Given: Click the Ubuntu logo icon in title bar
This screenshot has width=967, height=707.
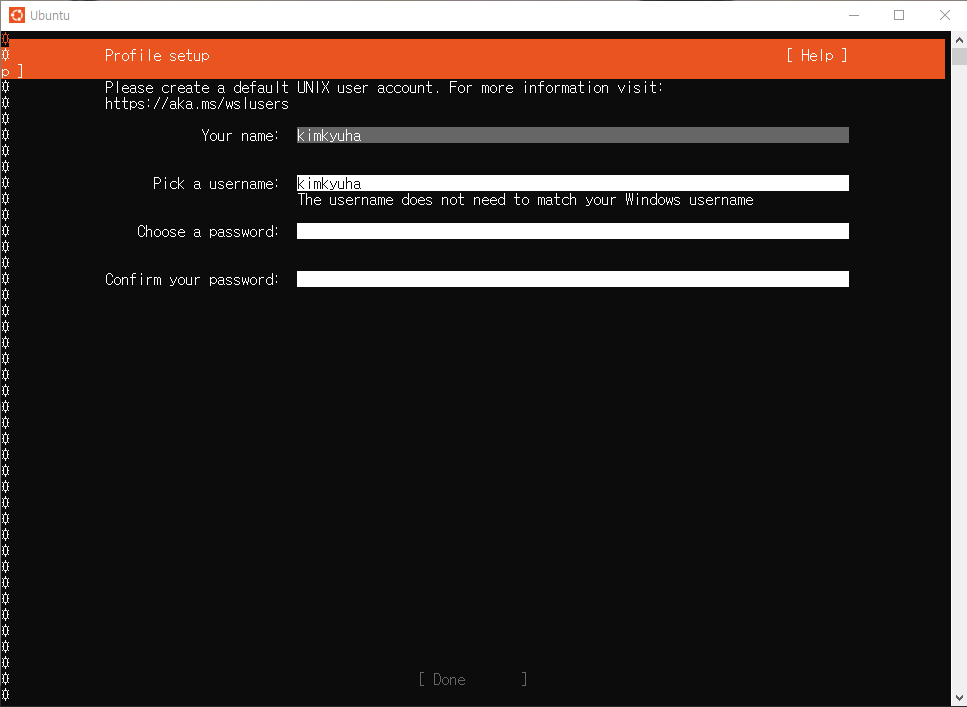Looking at the screenshot, I should [17, 15].
